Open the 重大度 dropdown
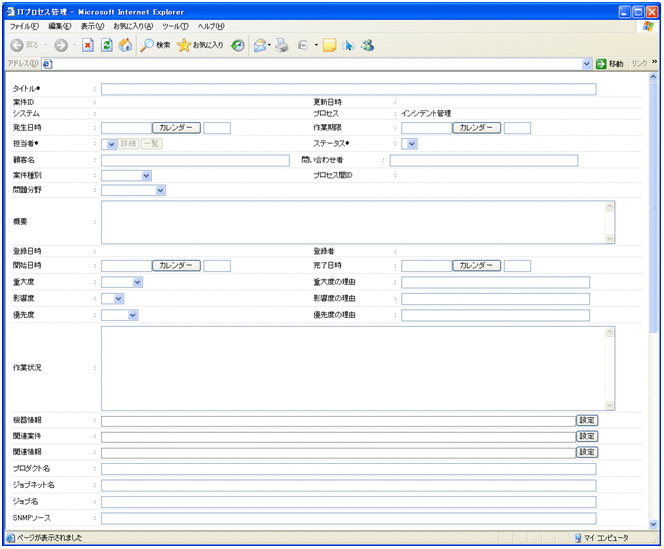 tap(137, 283)
